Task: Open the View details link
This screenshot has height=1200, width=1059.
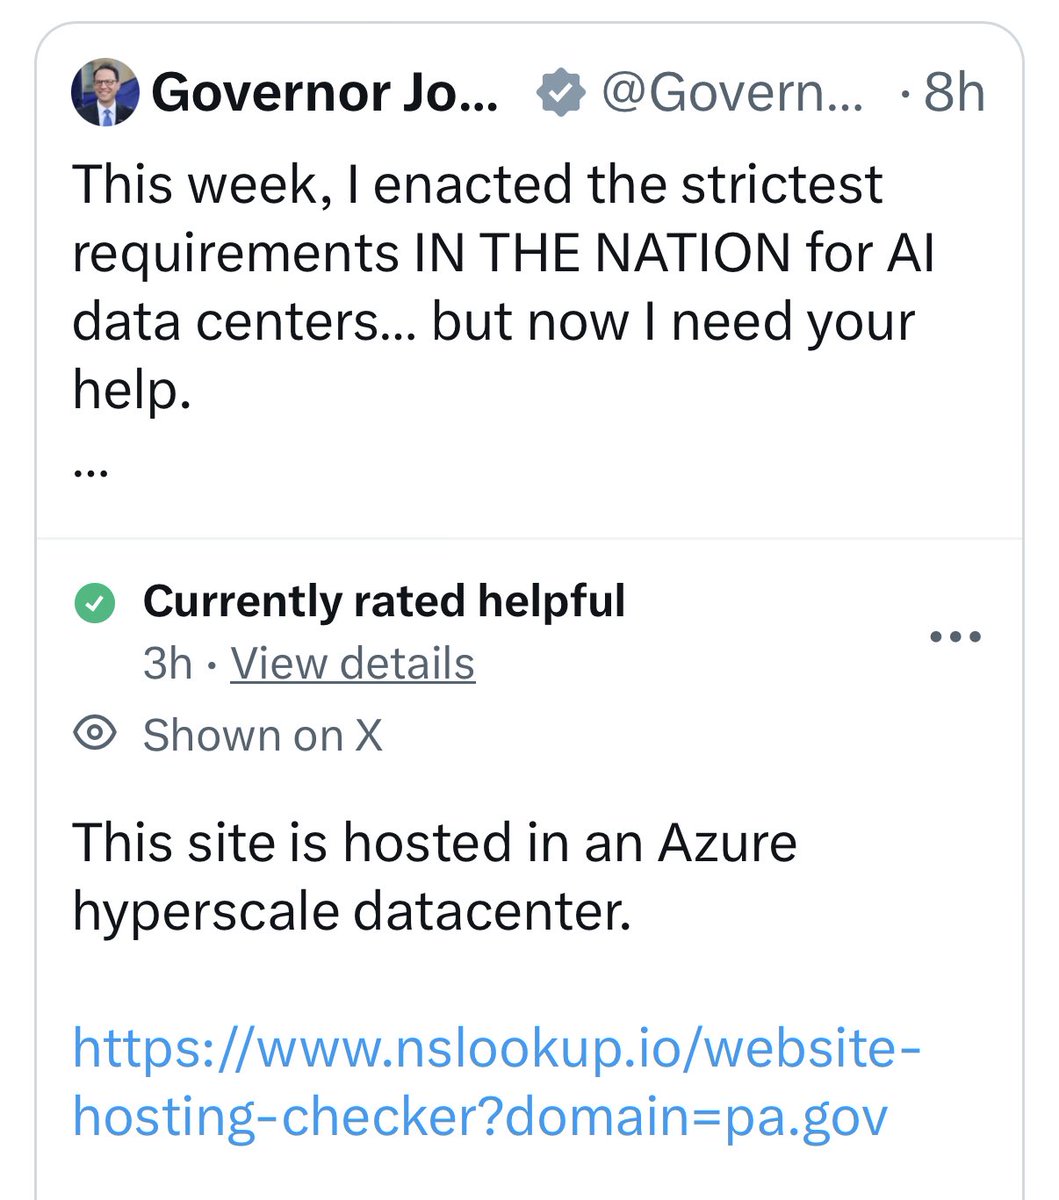Action: tap(352, 663)
